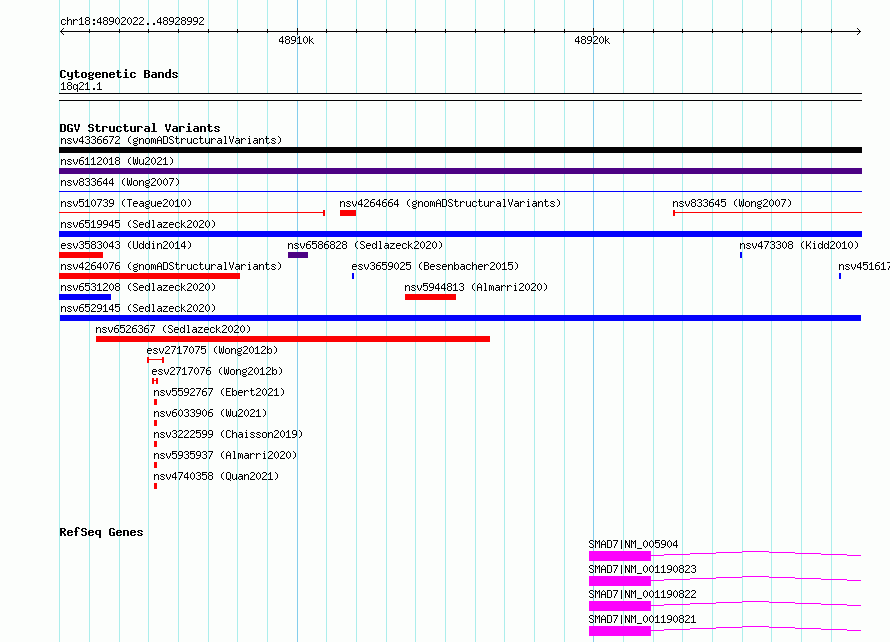Select nsv4740358 (Quan2021) label
Screen dimensions: 890x642
pos(216,476)
